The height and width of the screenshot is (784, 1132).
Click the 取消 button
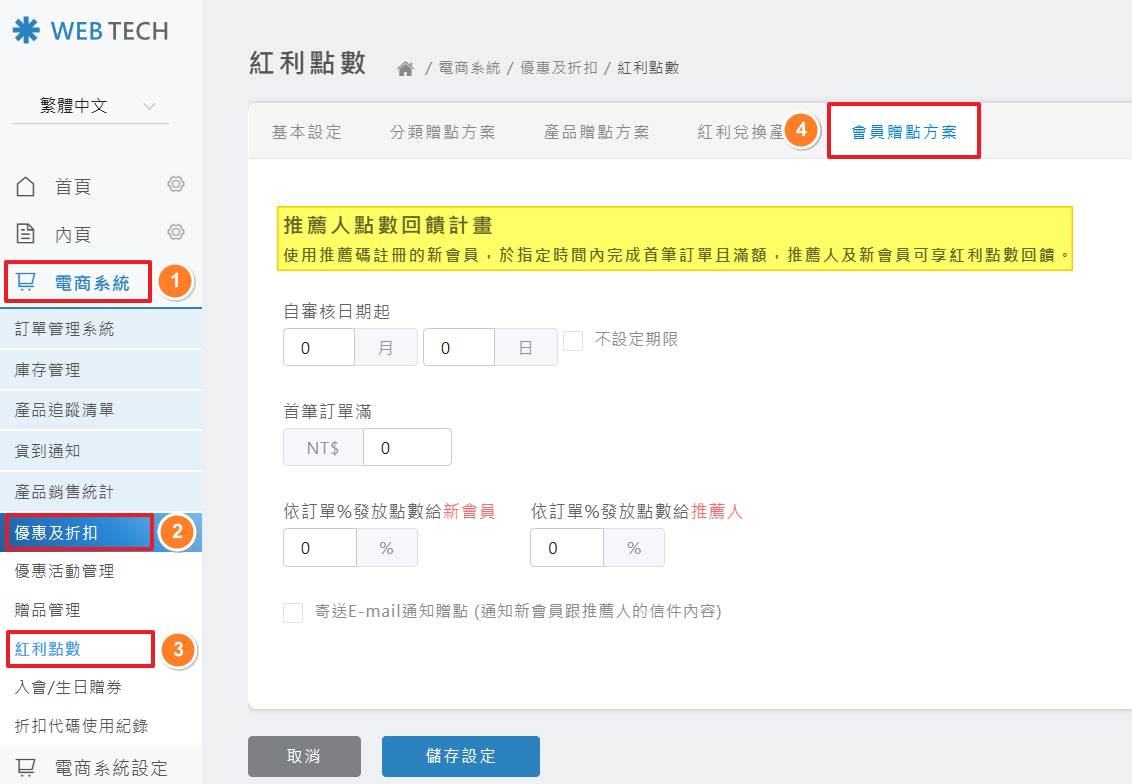(304, 756)
